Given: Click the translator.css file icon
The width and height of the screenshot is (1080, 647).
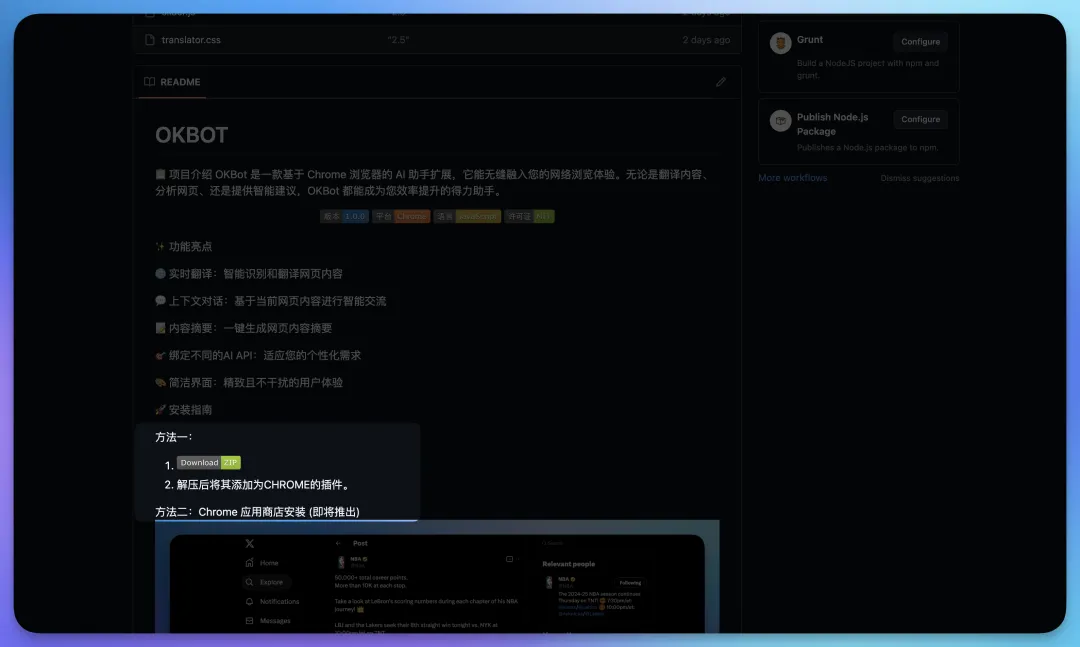Looking at the screenshot, I should [x=150, y=40].
